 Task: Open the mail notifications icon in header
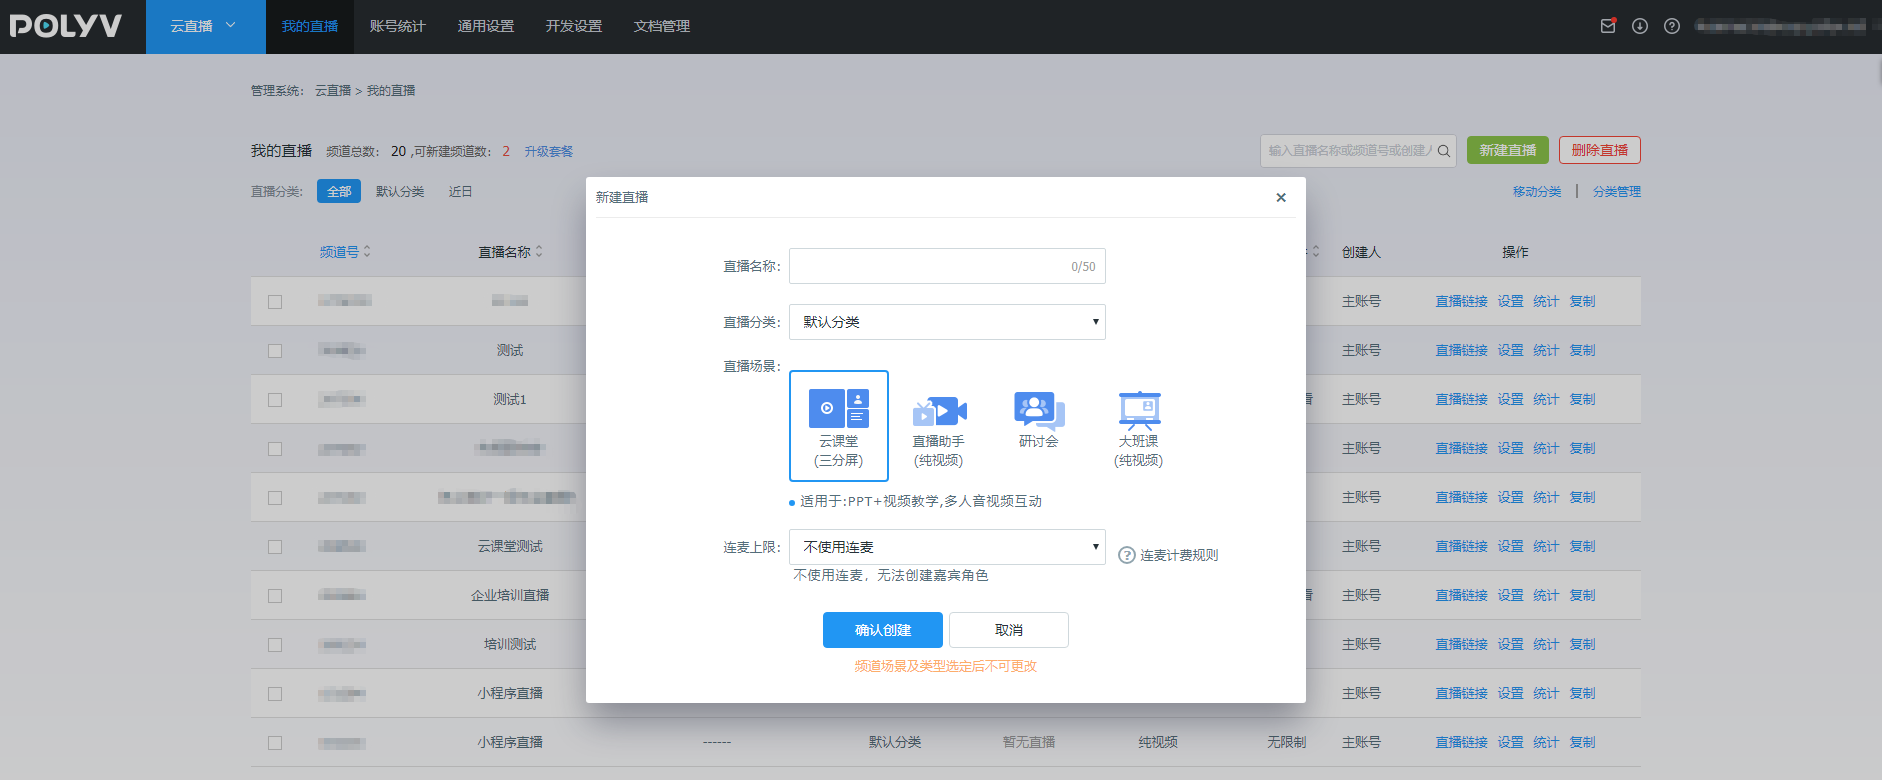click(1608, 26)
